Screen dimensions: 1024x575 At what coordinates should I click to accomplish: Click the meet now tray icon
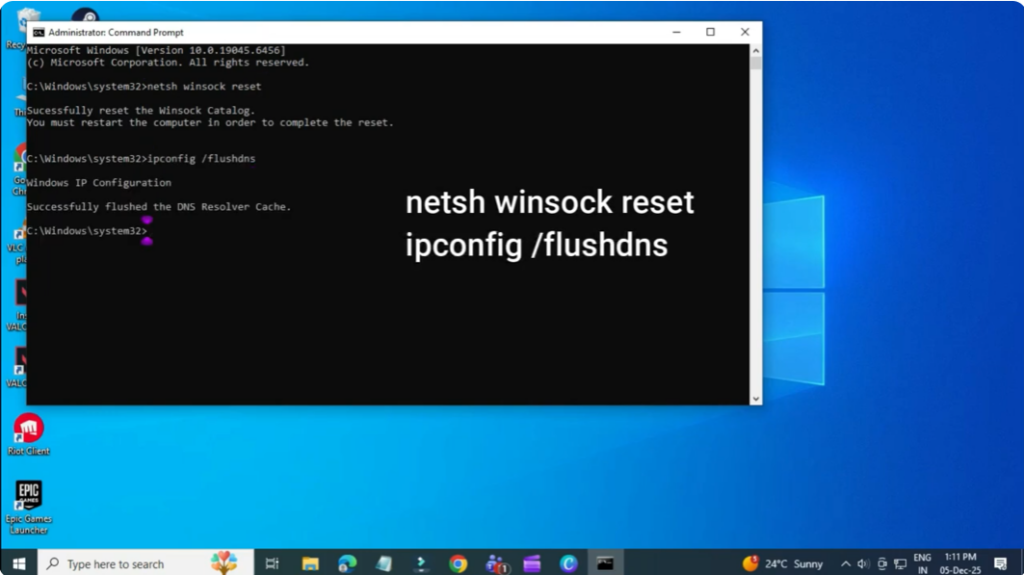pyautogui.click(x=882, y=563)
